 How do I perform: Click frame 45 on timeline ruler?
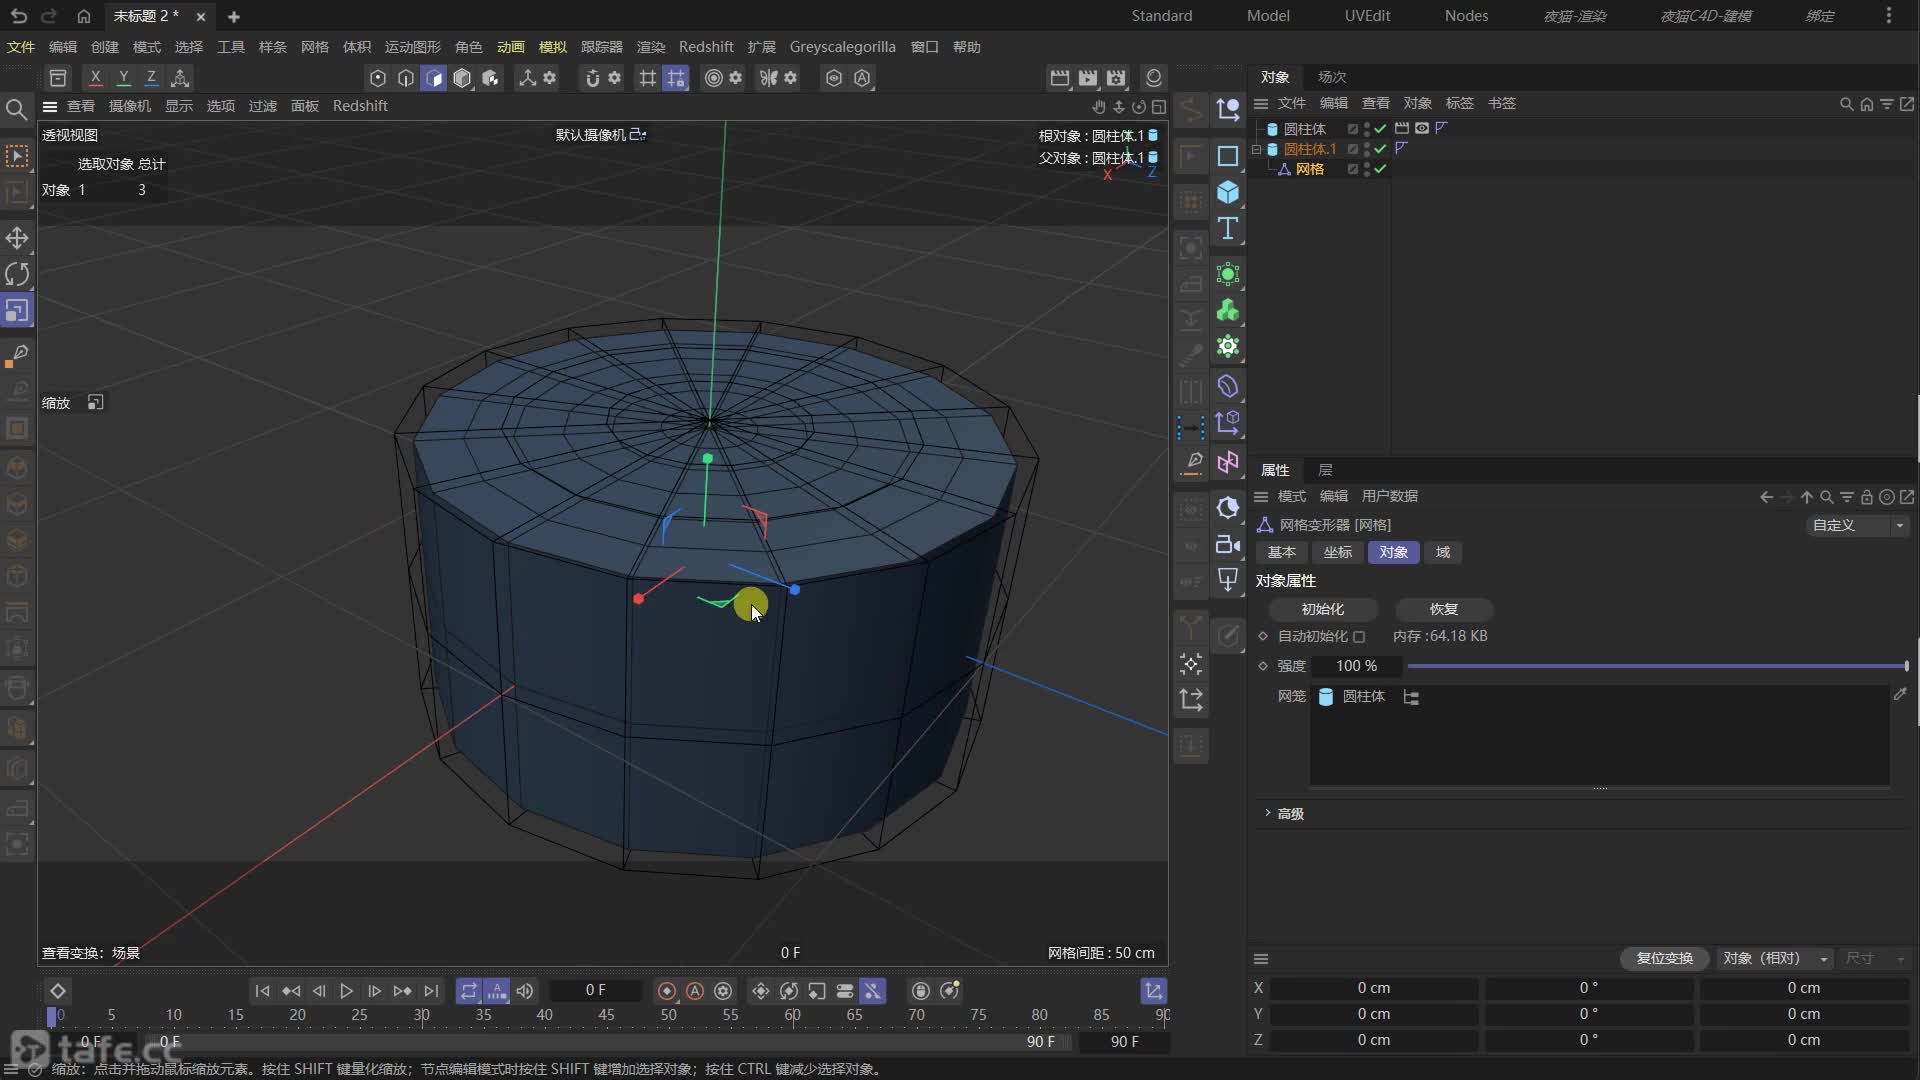(606, 1015)
